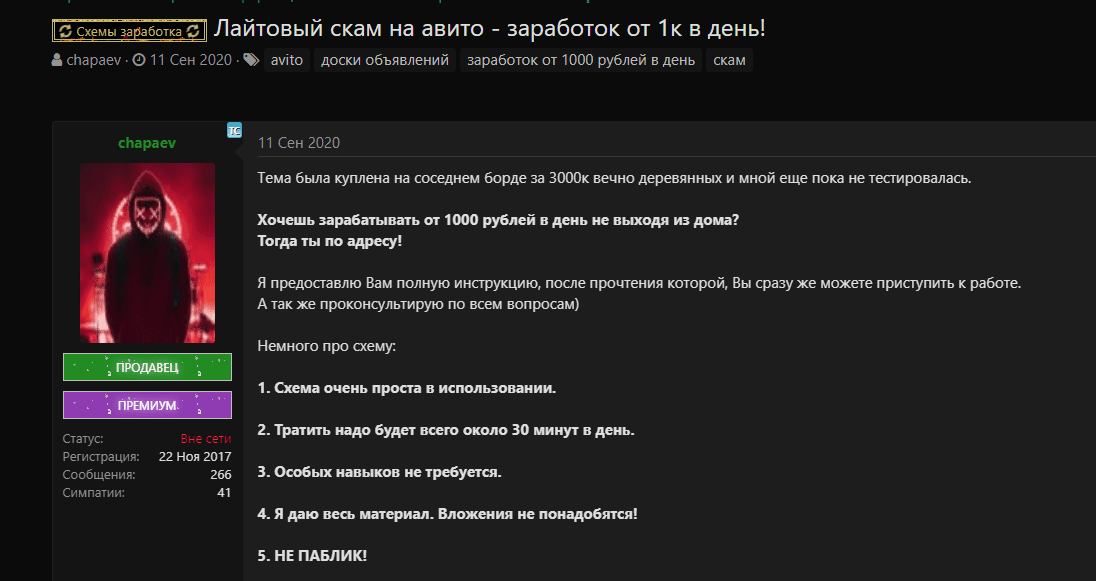Click the green ПРОДАВЕЦ banner
The width and height of the screenshot is (1096, 581).
coord(147,367)
